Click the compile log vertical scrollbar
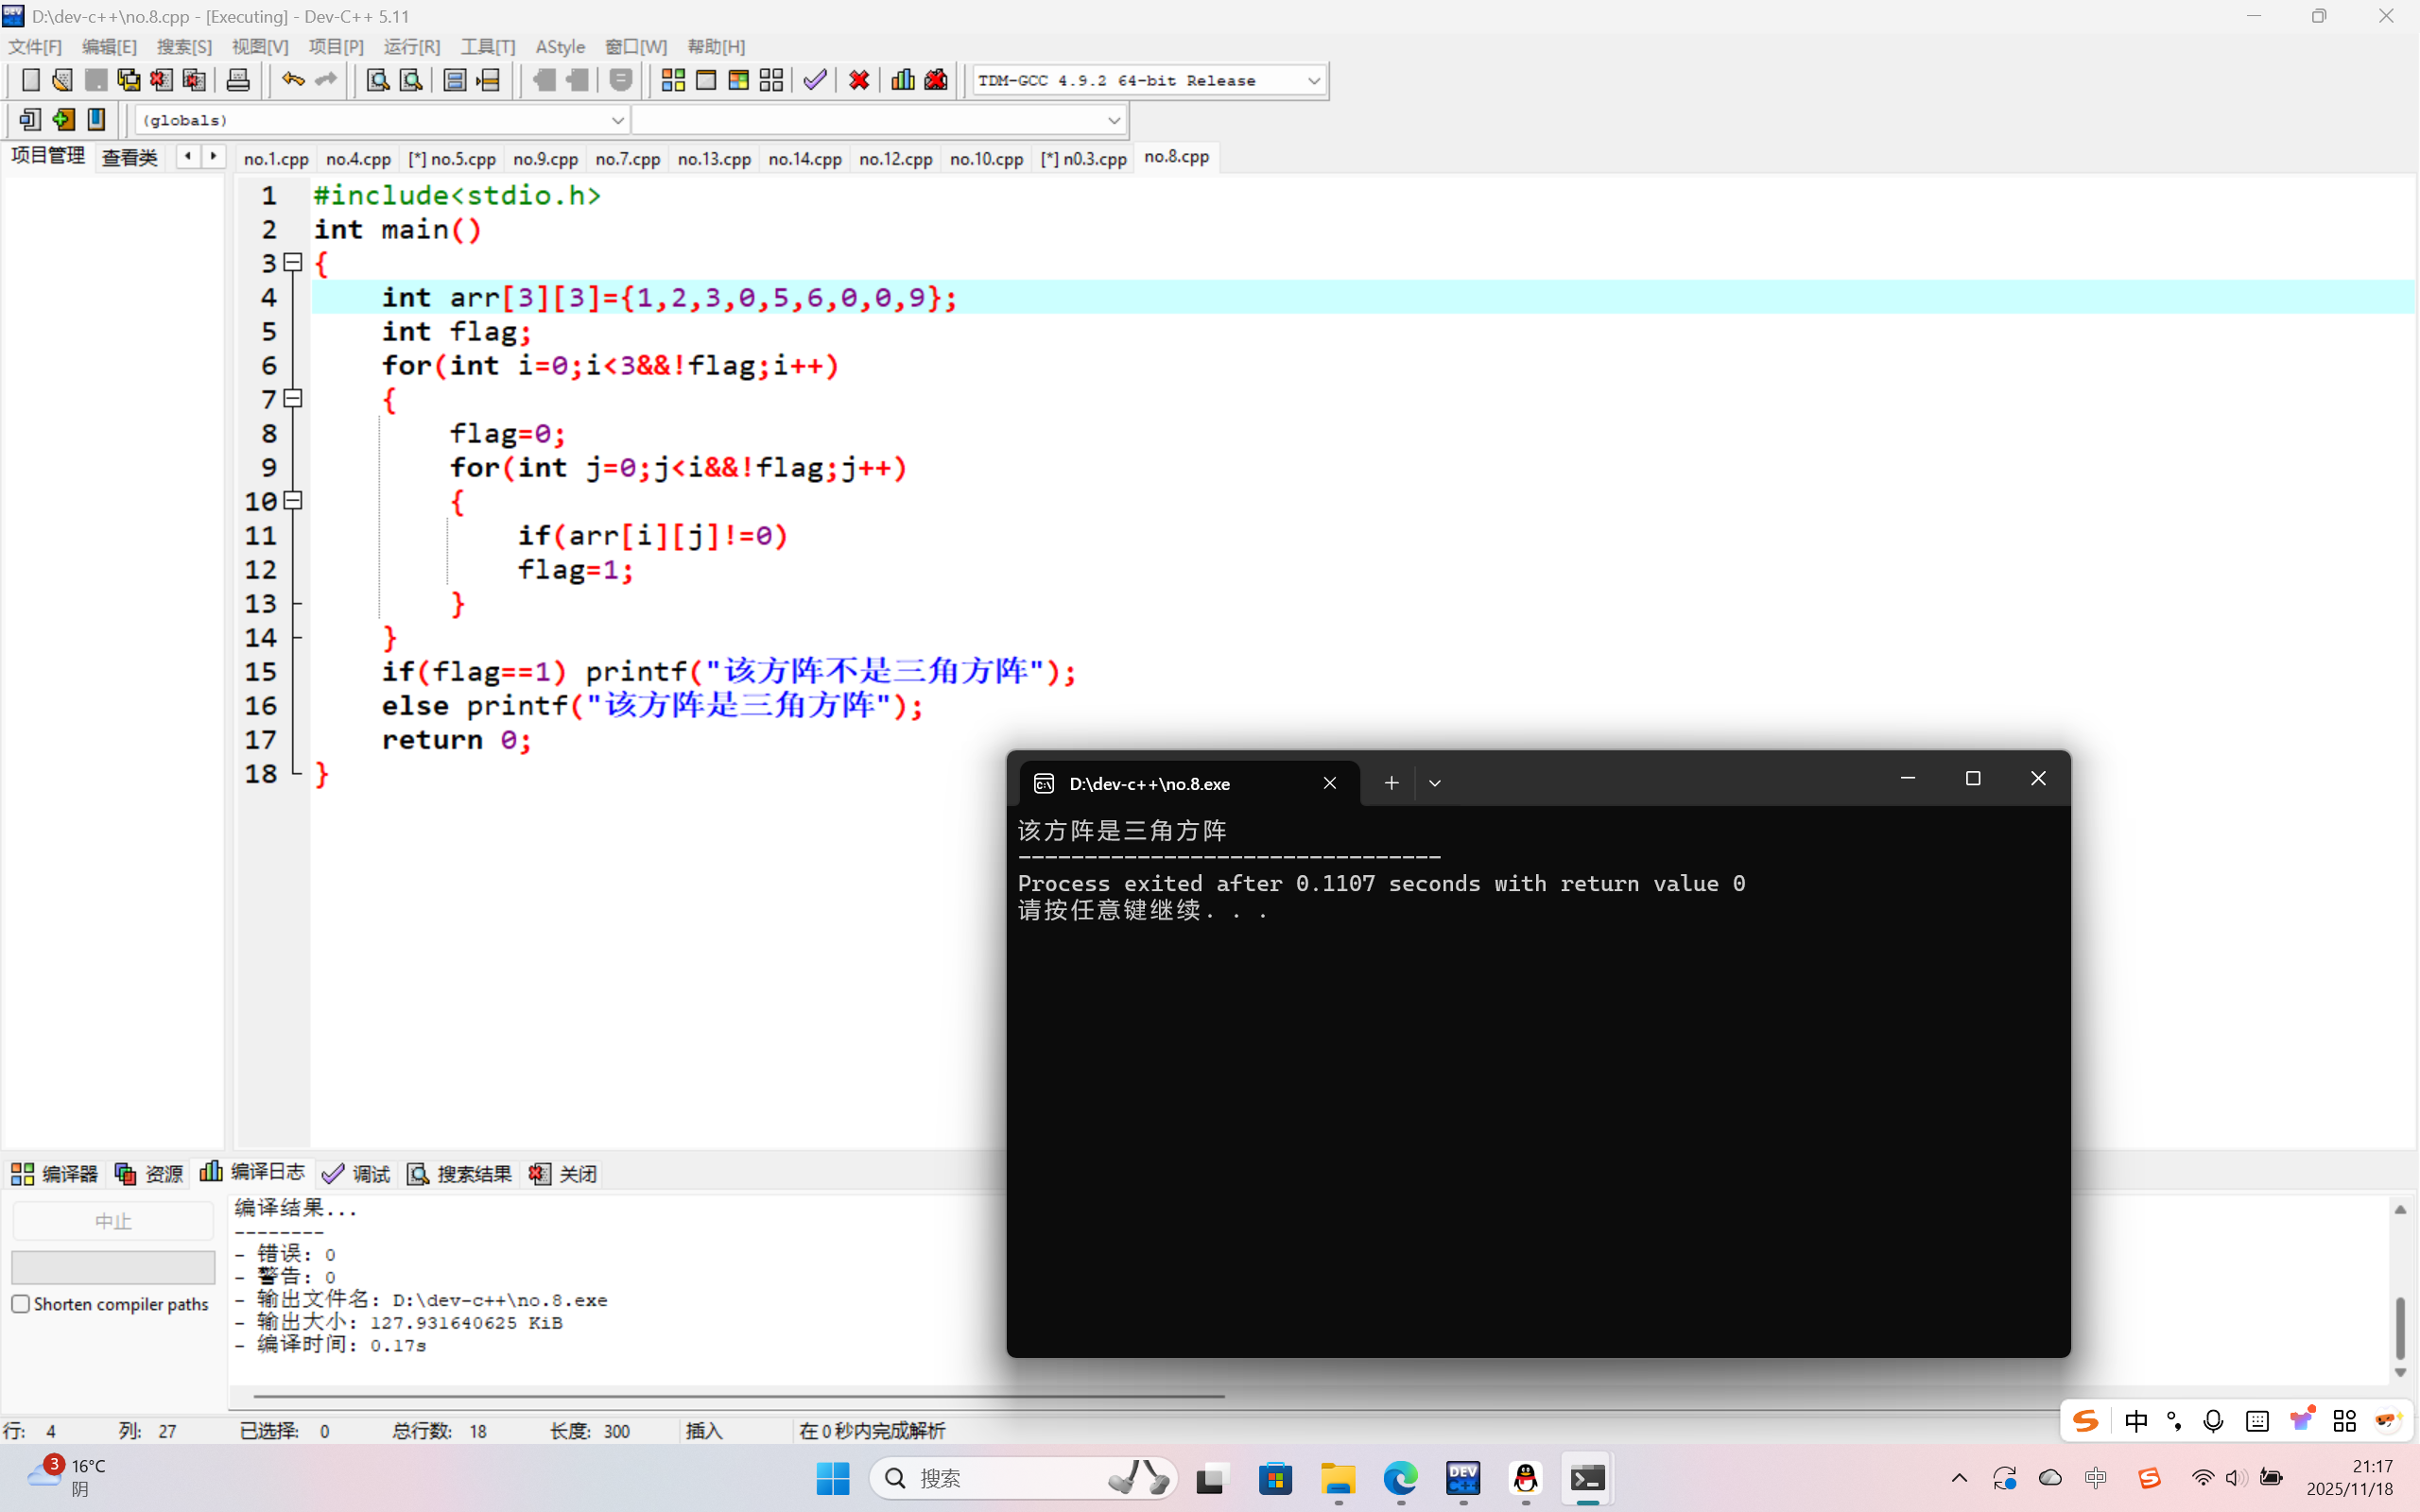 click(2399, 1326)
